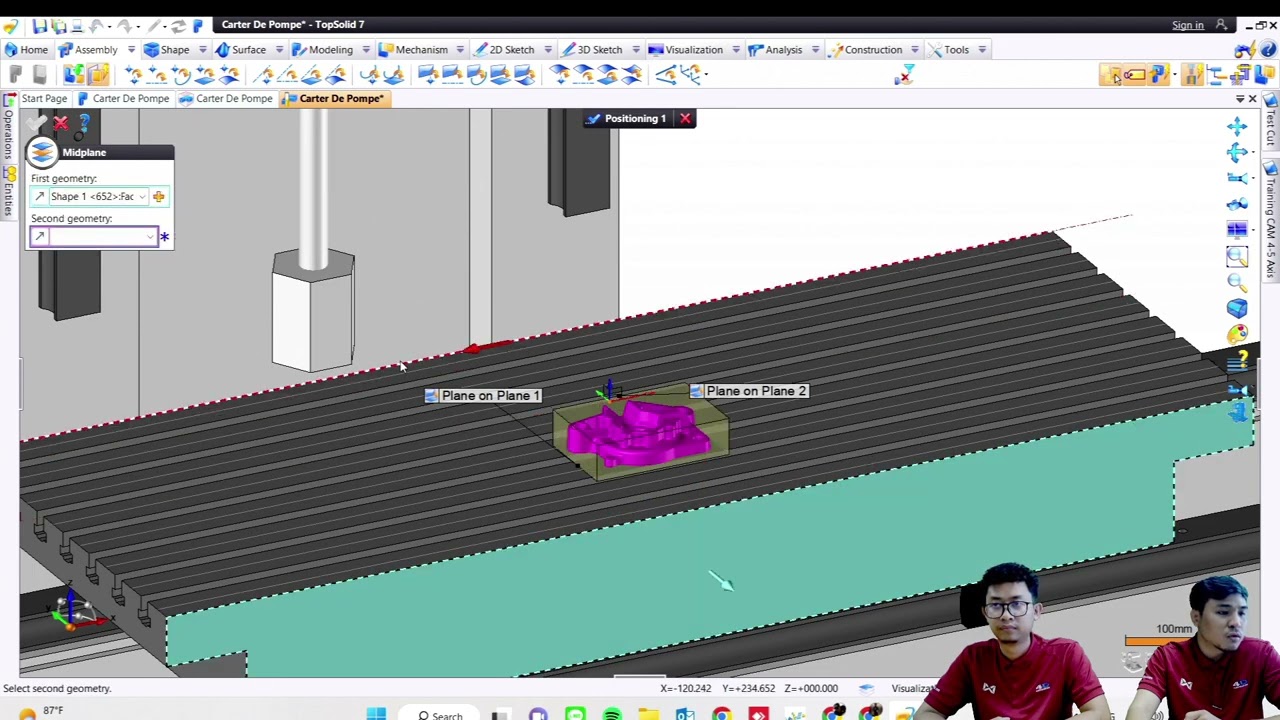Screen dimensions: 1280x720
Task: Click the yellow question mark info icon
Action: click(x=1240, y=360)
